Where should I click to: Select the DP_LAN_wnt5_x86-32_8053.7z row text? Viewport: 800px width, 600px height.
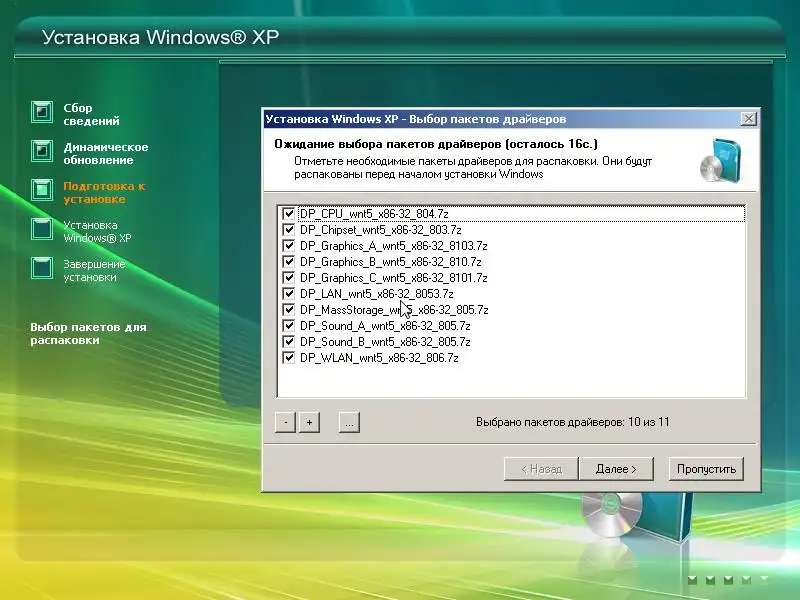pos(377,294)
